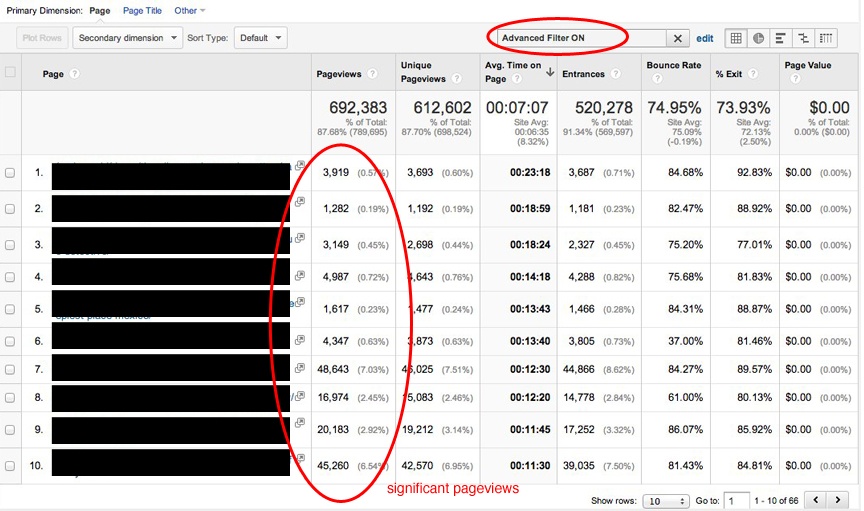The image size is (864, 511).
Task: Select the performance bar view icon
Action: click(x=782, y=38)
